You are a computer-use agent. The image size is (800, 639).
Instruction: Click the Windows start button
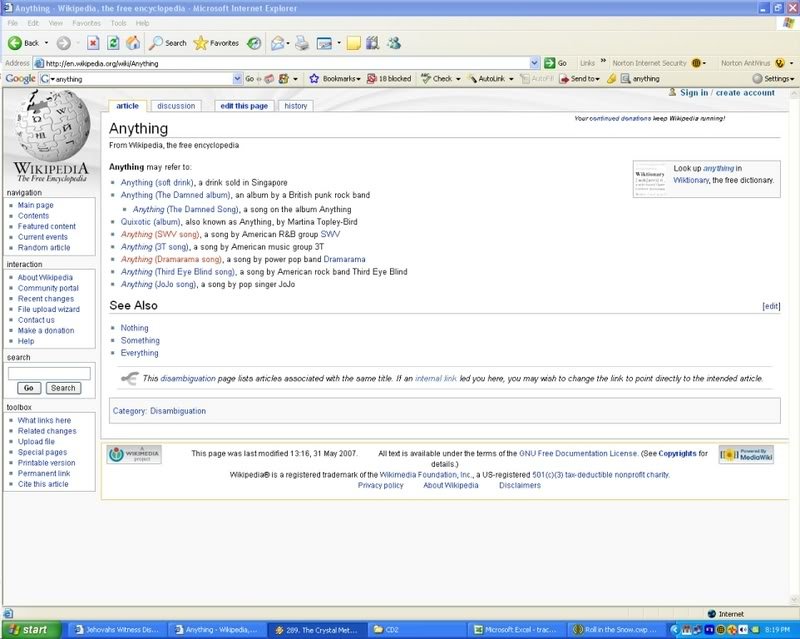tap(32, 630)
